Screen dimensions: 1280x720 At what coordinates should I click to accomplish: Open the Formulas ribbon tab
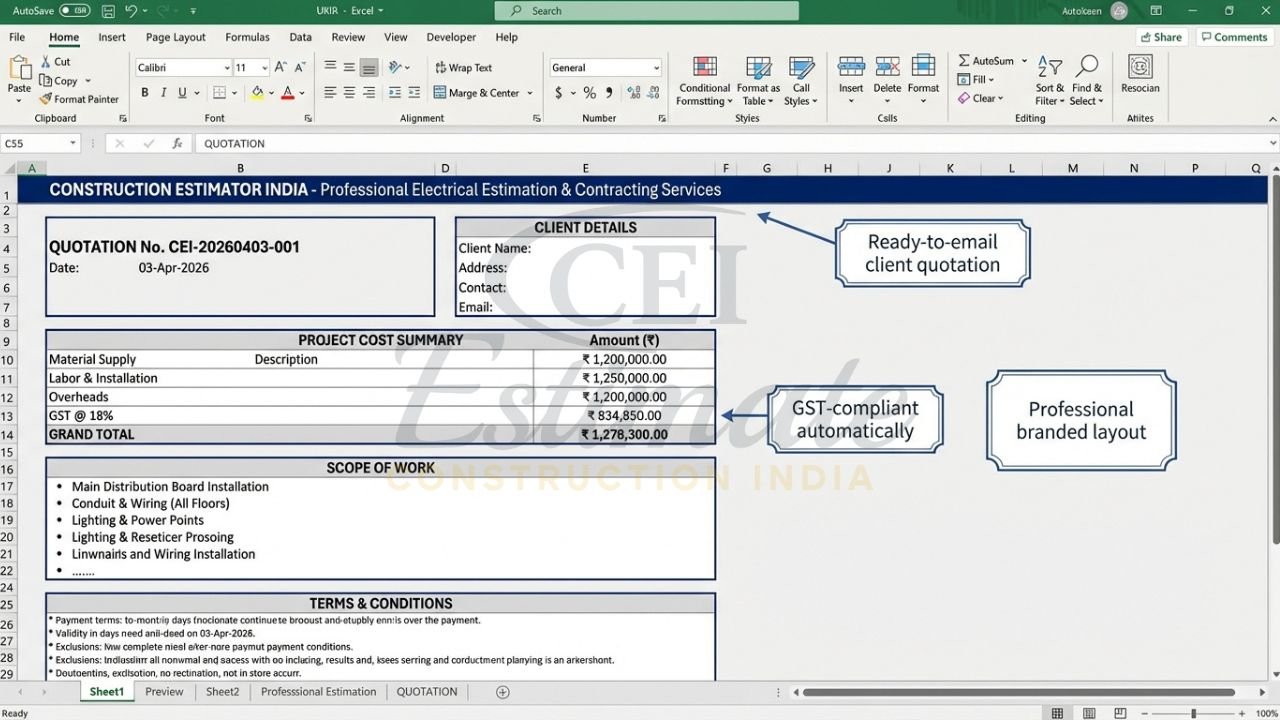(x=247, y=37)
